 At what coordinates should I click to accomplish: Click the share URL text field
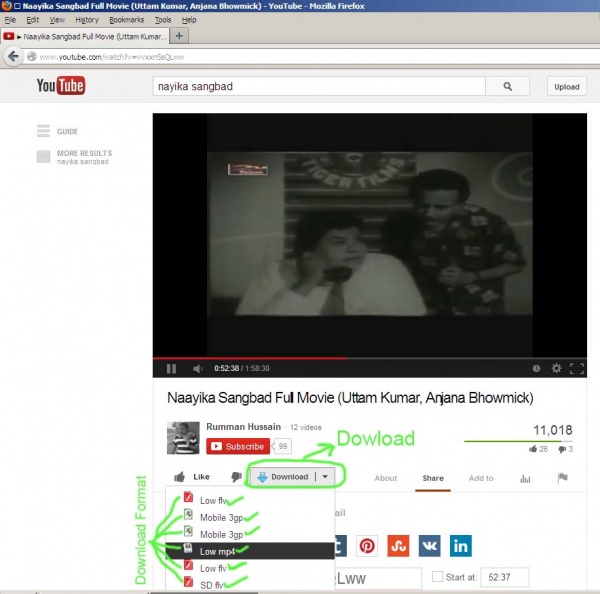(x=378, y=579)
